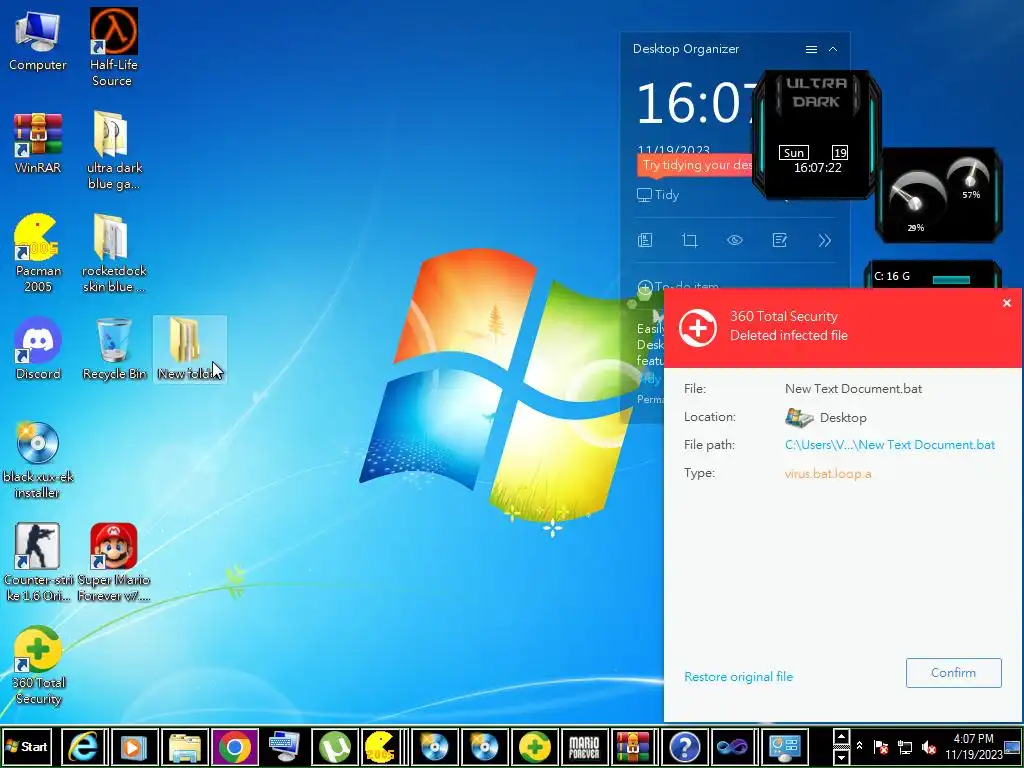Select the rocketdock skin blue folder

coord(114,253)
